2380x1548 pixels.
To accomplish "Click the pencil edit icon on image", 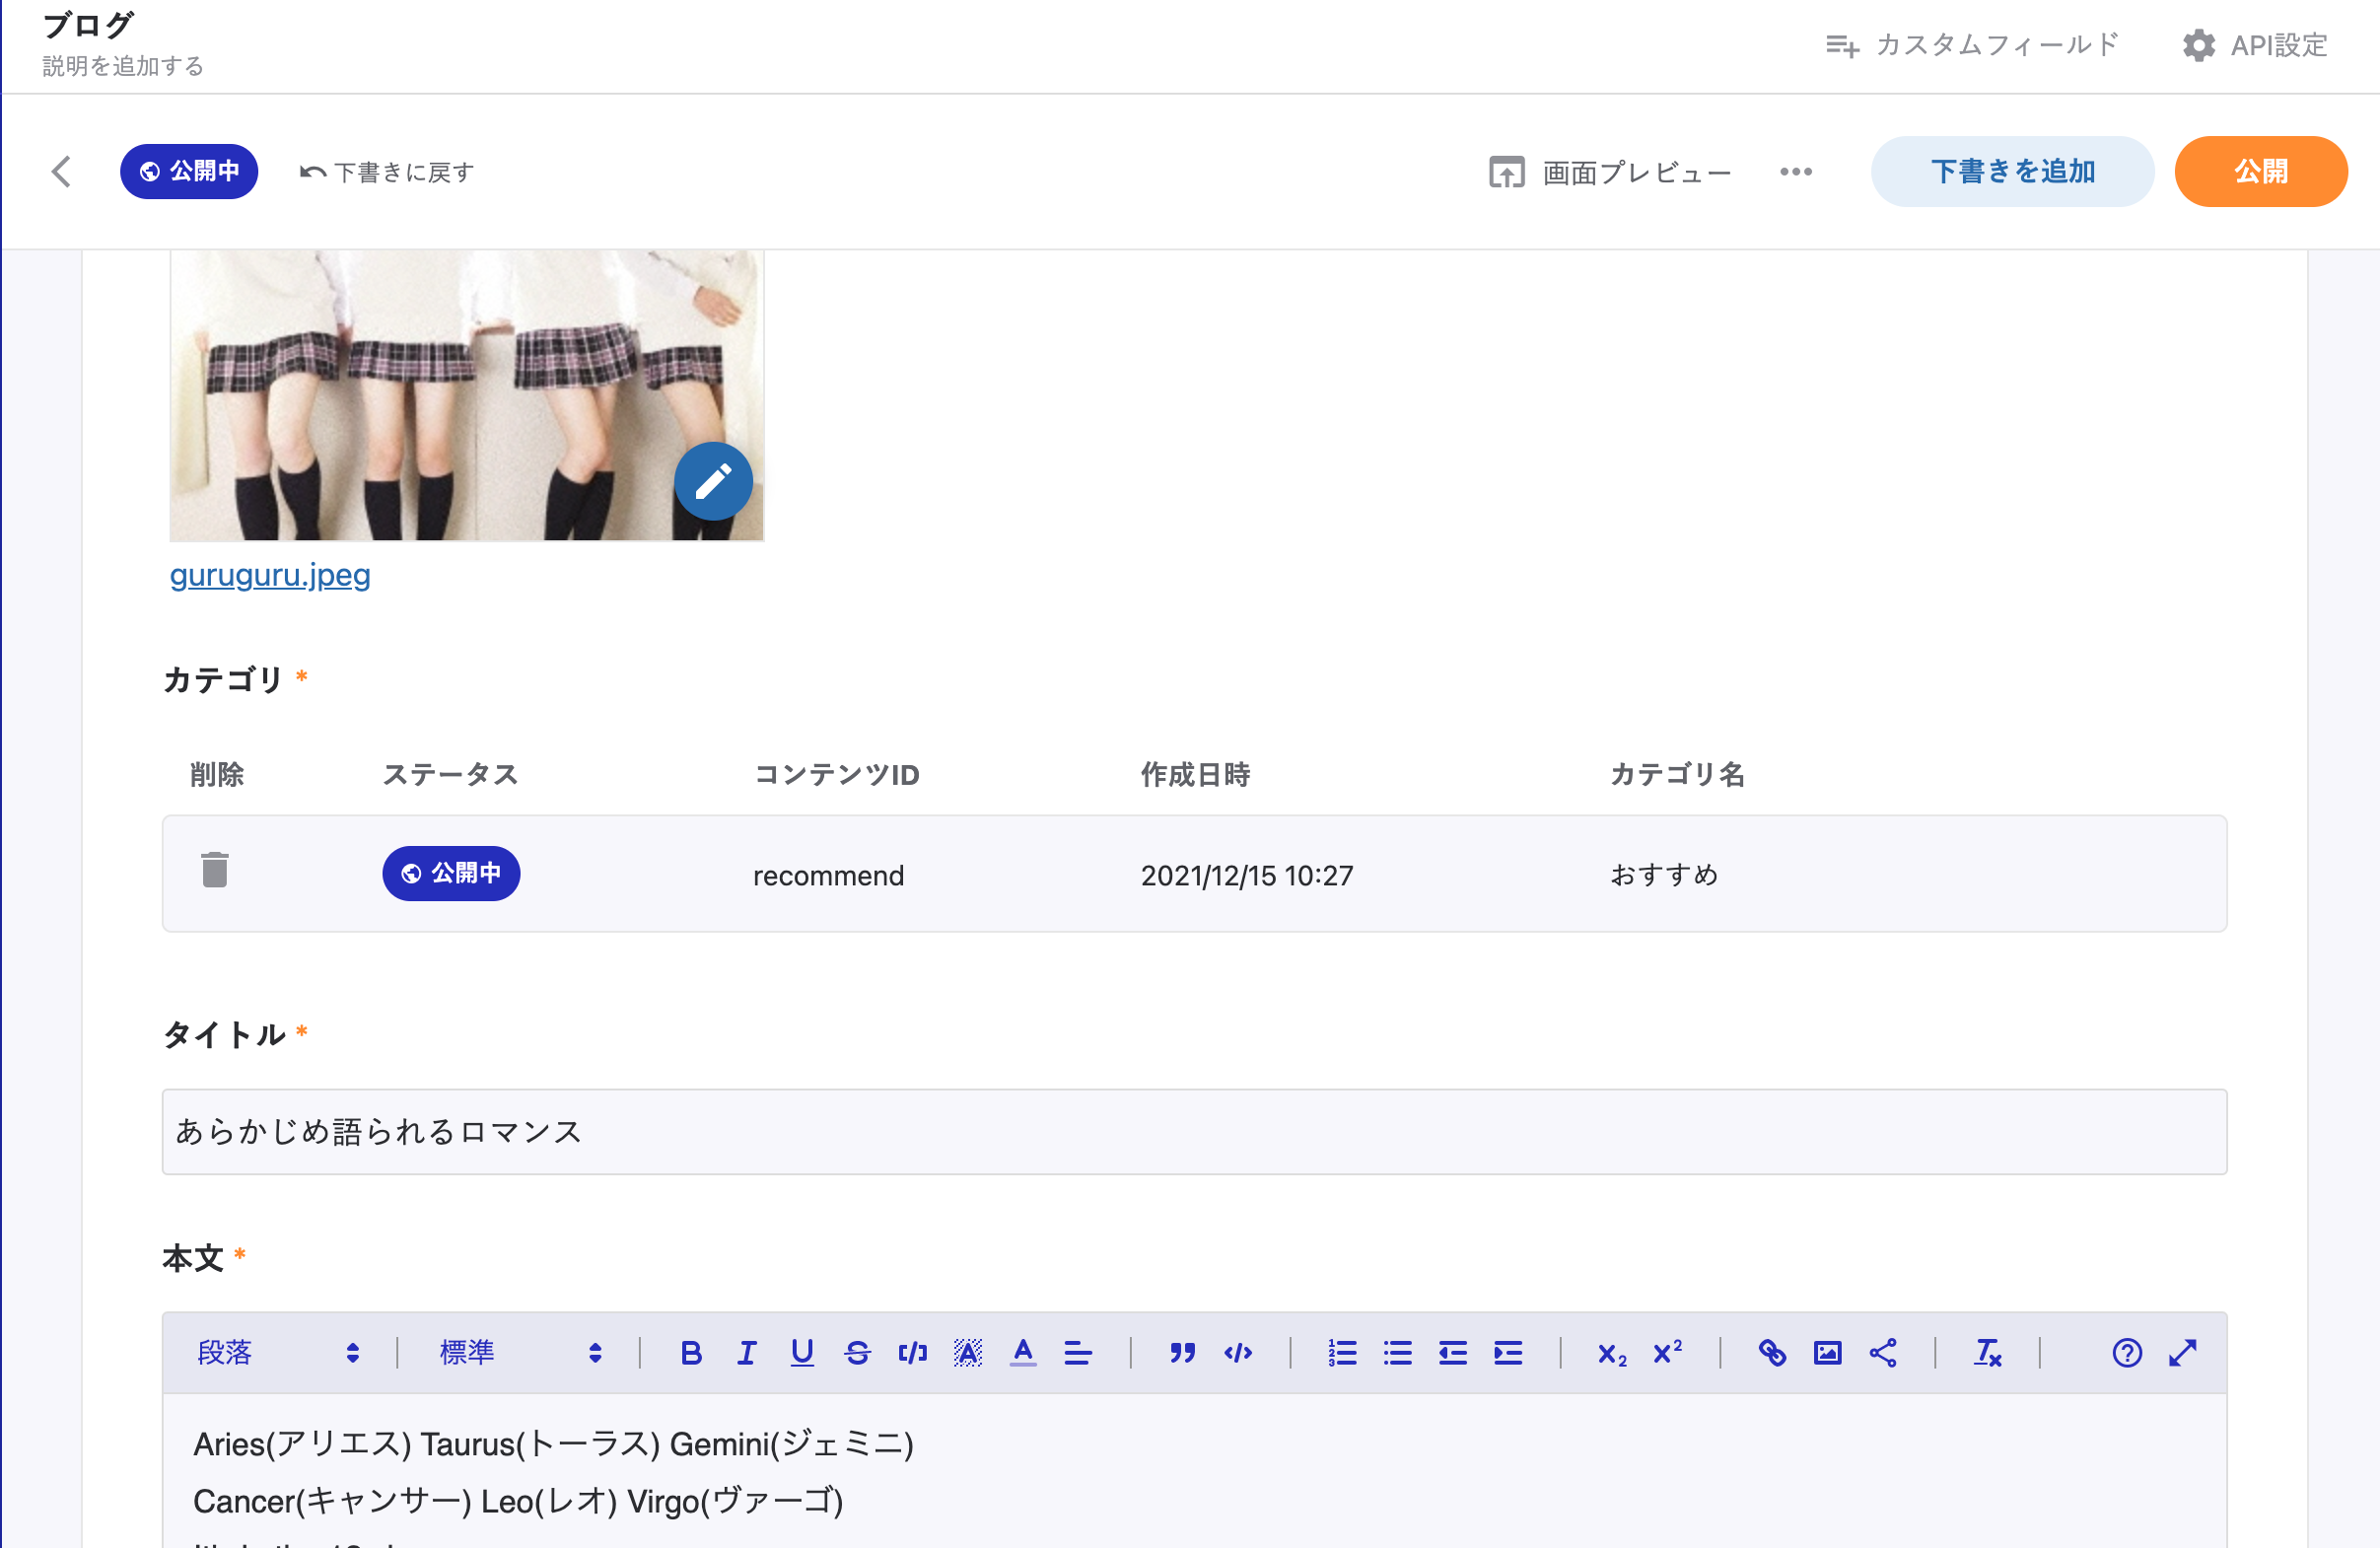I will point(713,482).
